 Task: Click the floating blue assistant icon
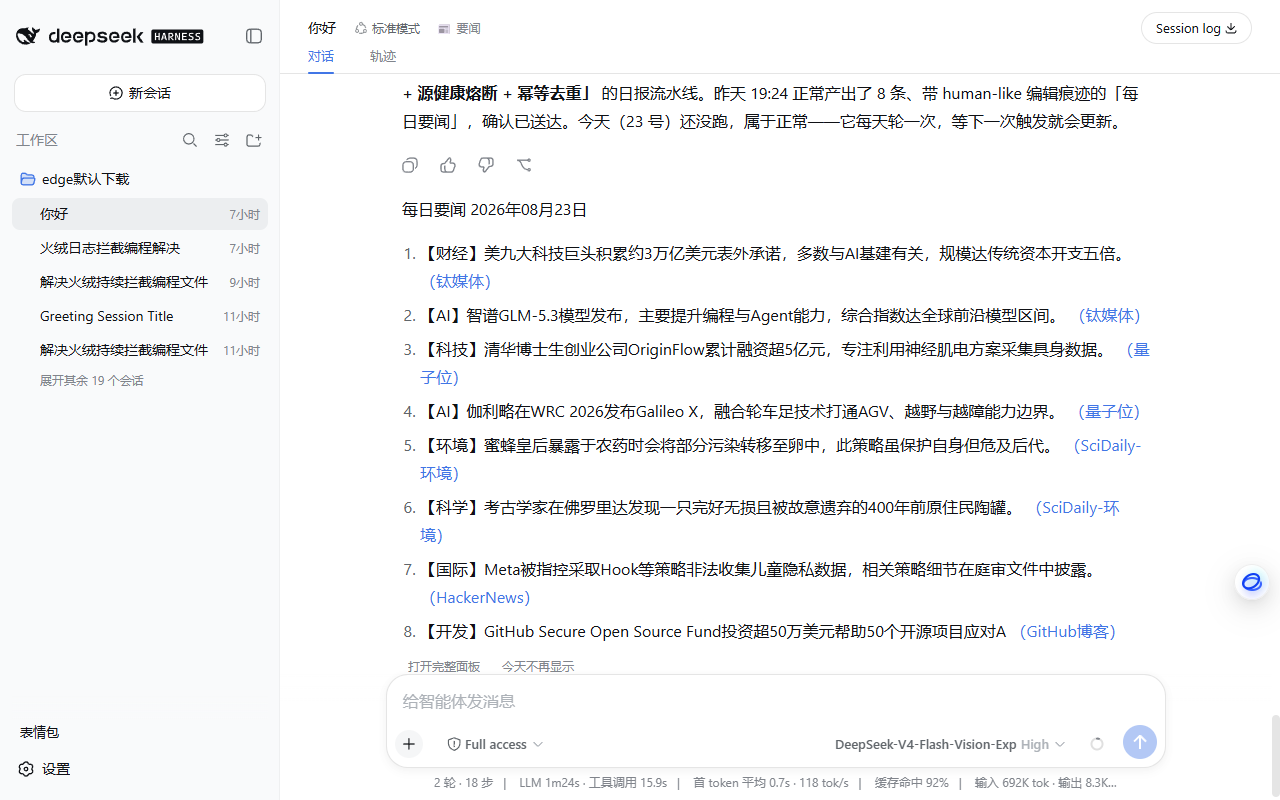tap(1252, 582)
